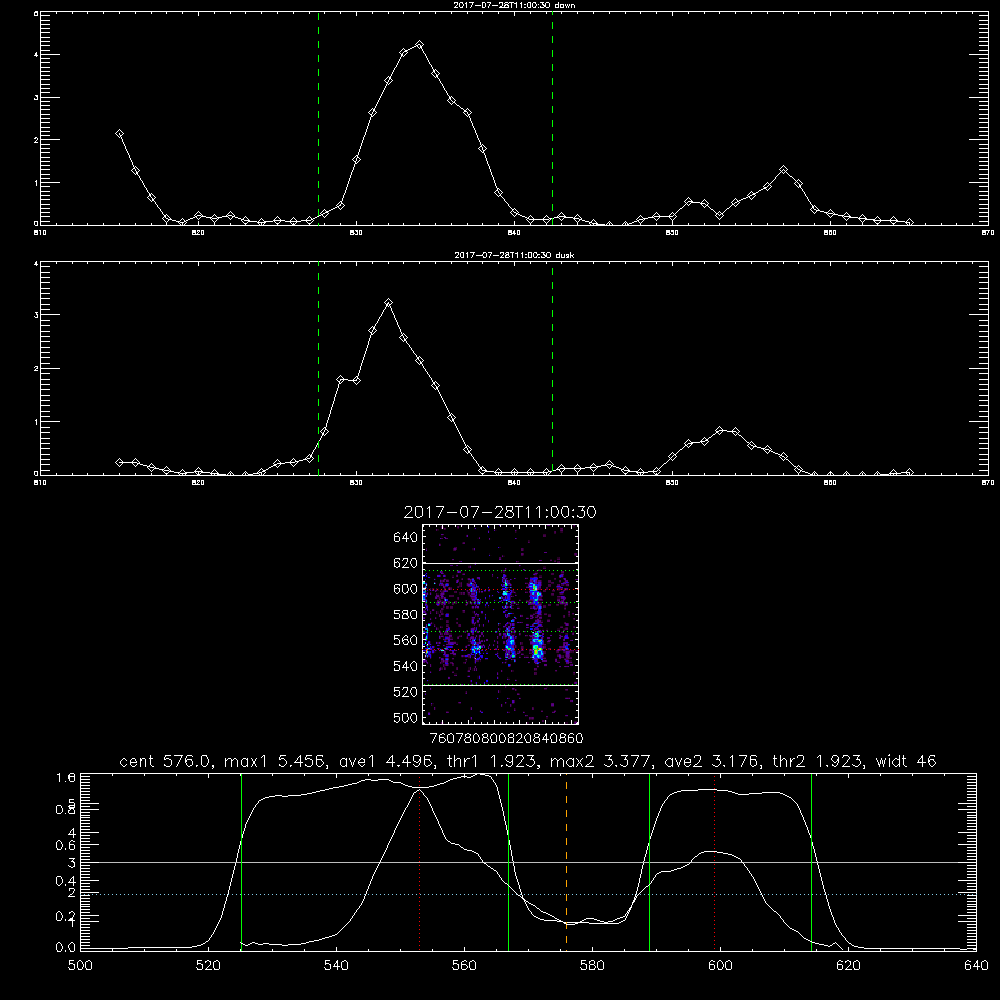Select the 'thr1 1.923' value

(x=494, y=761)
